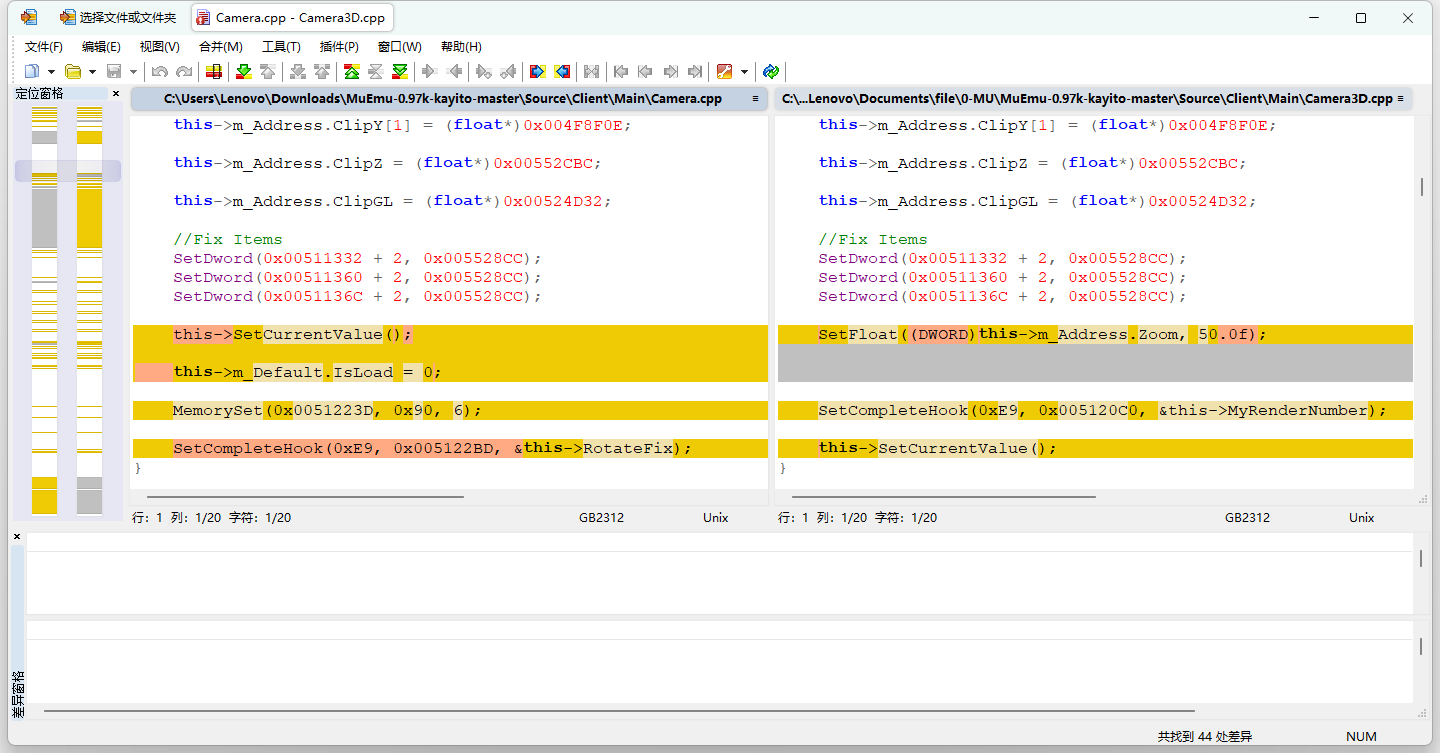Expand dropdown arrow beside Options wrench

pos(744,72)
